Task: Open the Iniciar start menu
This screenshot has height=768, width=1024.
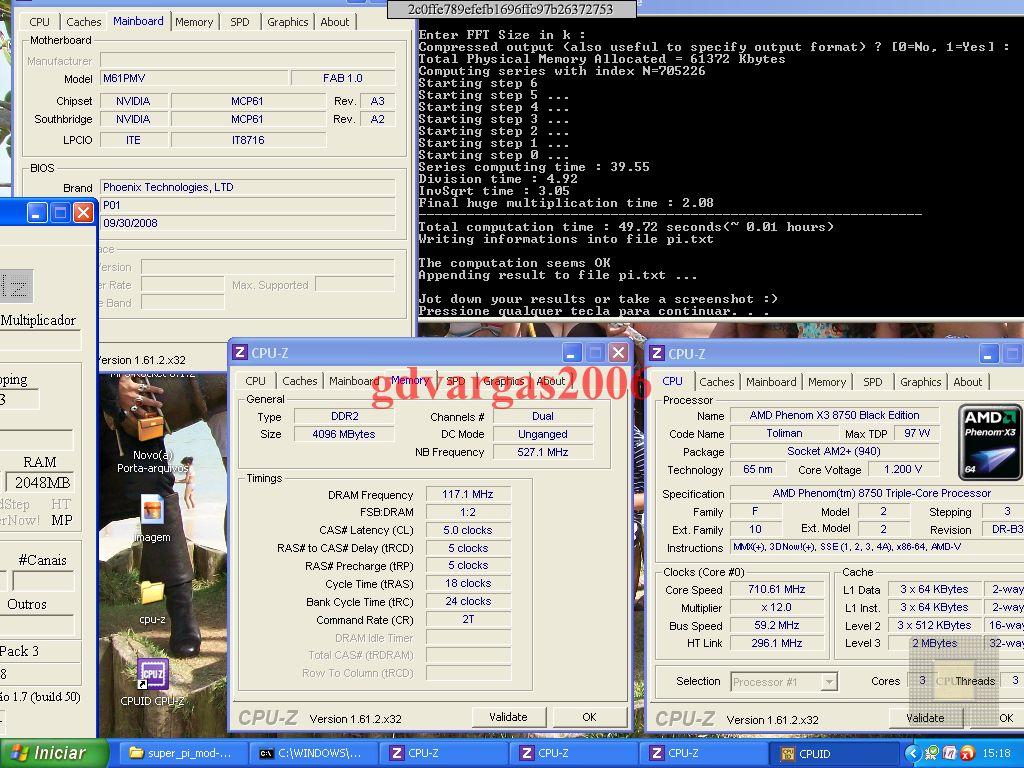Action: pos(54,754)
